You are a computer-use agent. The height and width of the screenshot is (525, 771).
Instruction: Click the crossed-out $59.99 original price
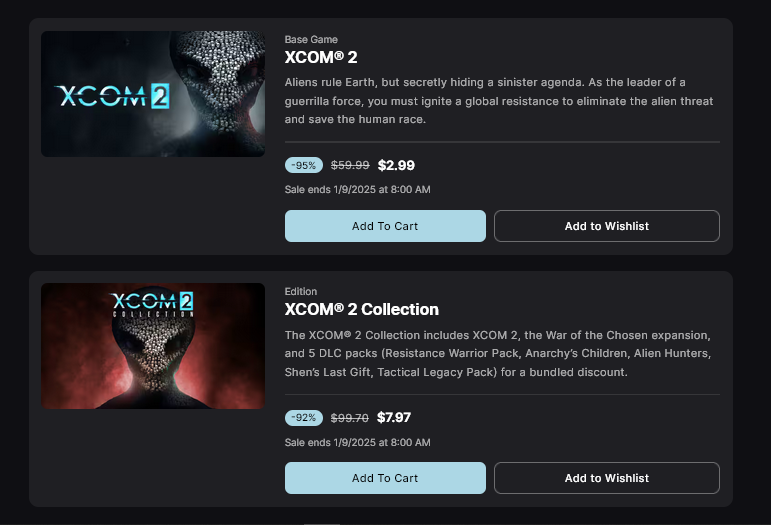[x=350, y=165]
